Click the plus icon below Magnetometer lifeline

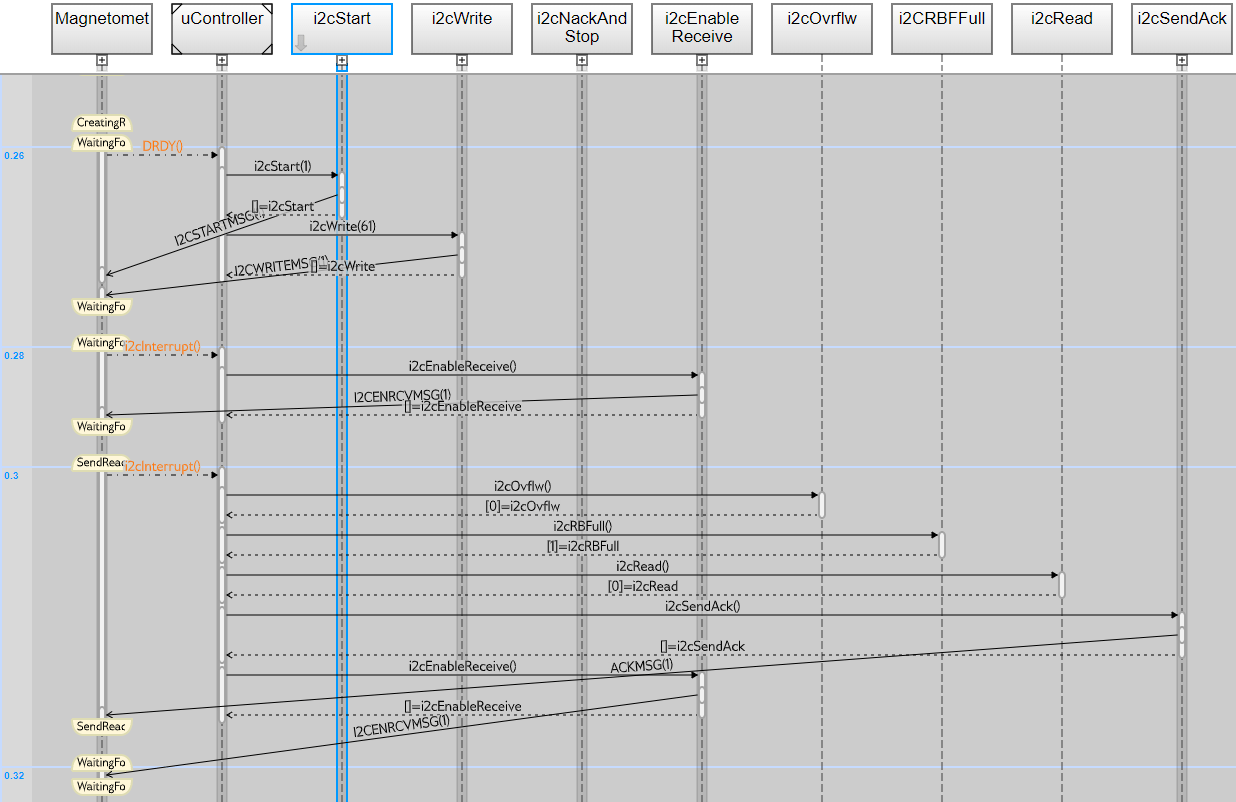(101, 61)
